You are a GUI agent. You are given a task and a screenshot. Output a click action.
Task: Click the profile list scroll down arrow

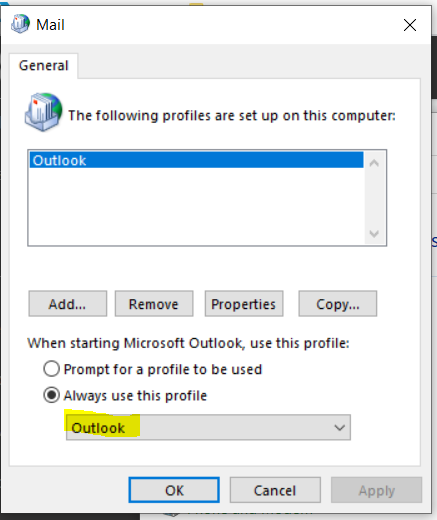tap(374, 234)
